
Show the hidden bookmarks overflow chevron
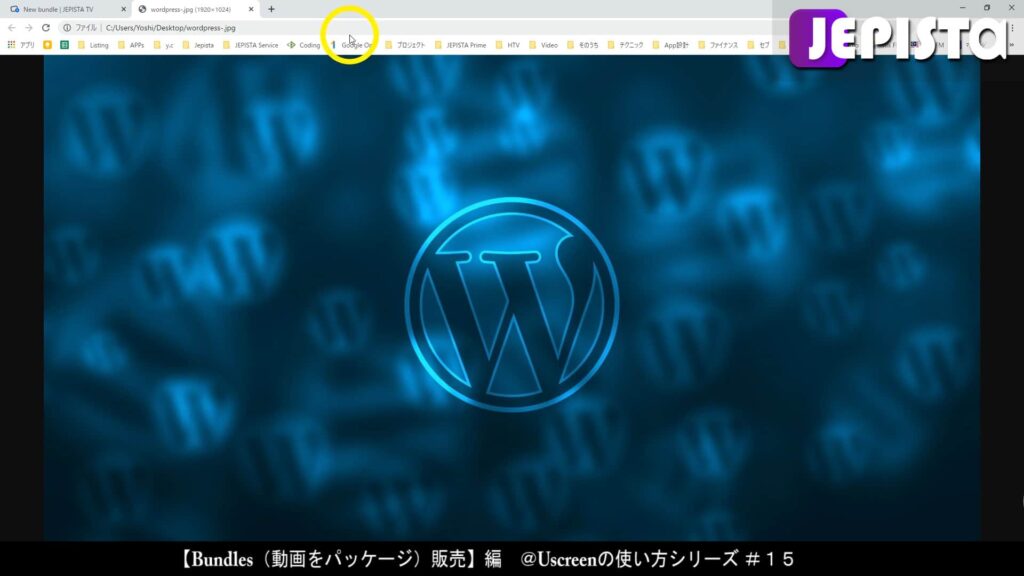click(x=1012, y=45)
